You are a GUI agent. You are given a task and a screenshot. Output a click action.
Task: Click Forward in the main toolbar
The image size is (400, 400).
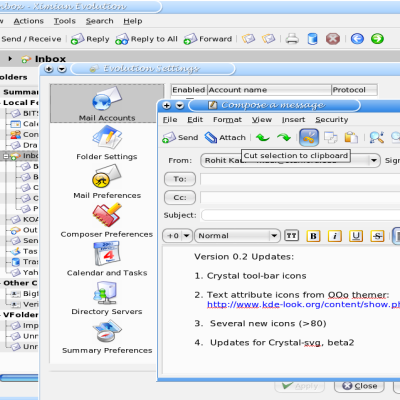tap(208, 39)
